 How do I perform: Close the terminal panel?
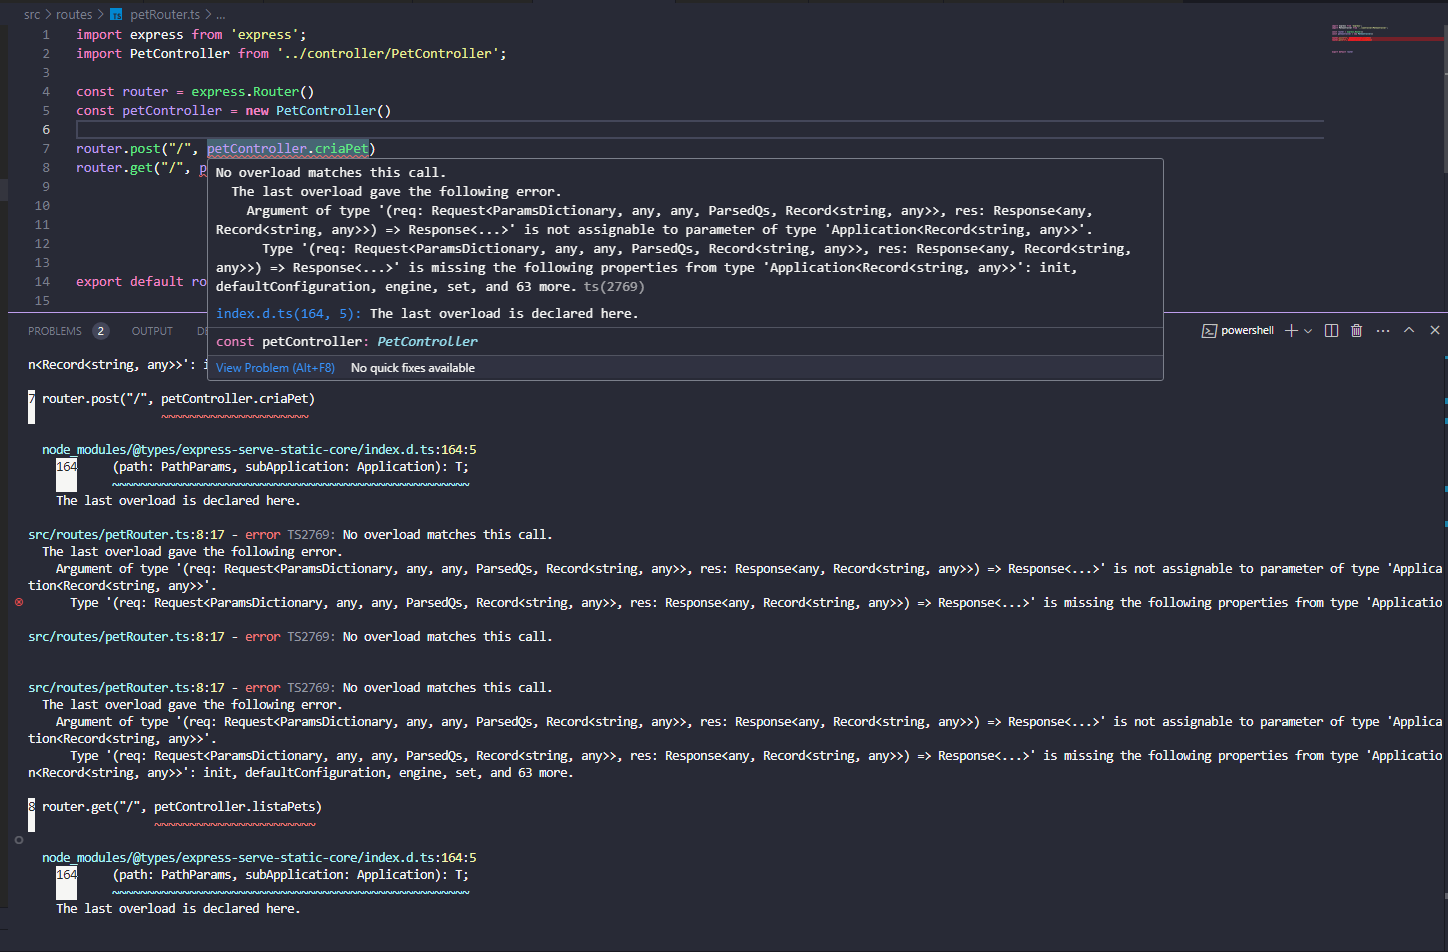tap(1435, 330)
